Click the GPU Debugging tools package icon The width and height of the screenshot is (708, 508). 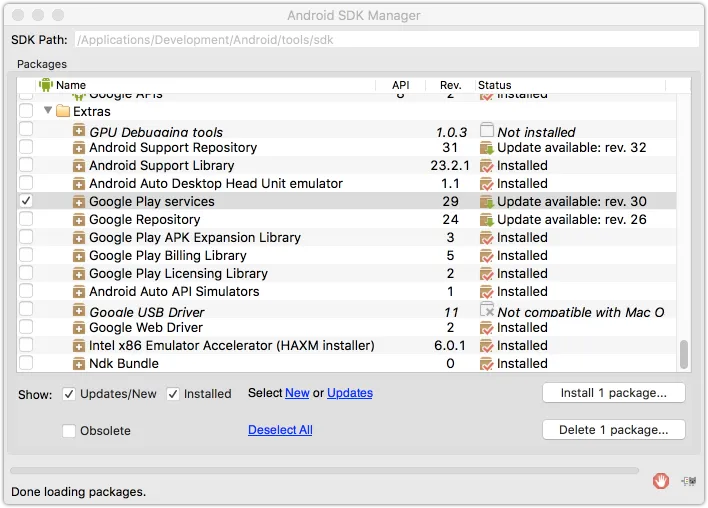(79, 130)
